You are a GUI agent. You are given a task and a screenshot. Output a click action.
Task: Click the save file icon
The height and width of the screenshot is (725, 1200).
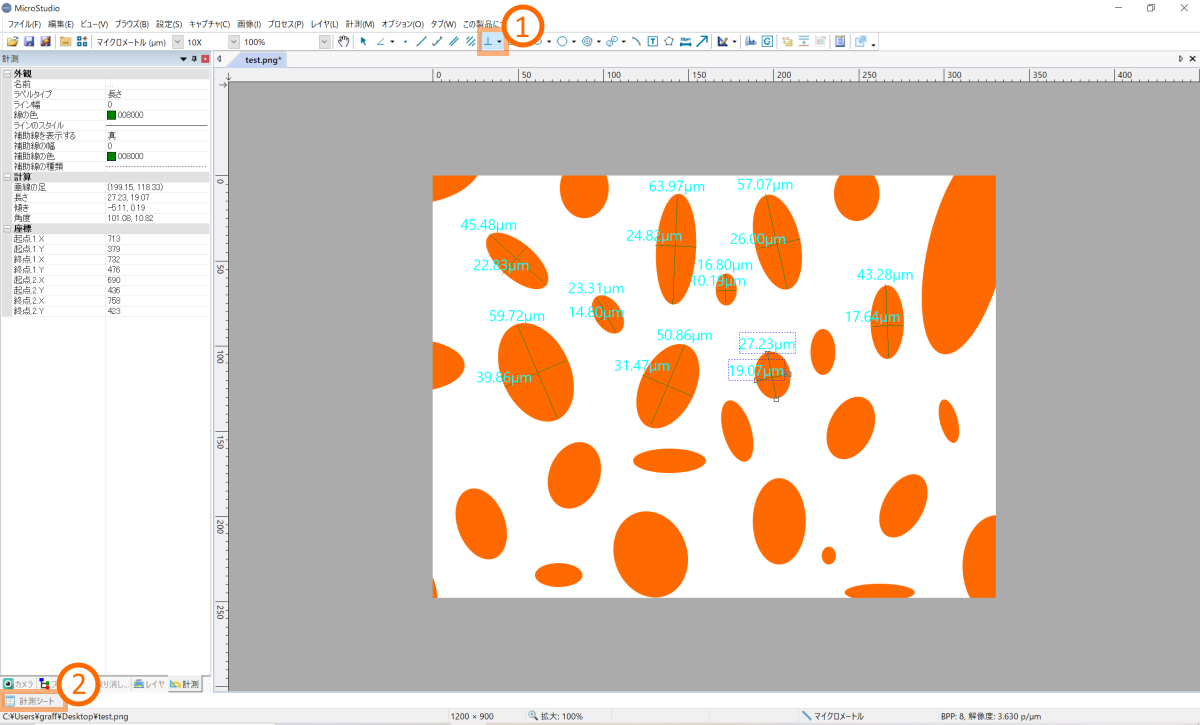click(29, 42)
